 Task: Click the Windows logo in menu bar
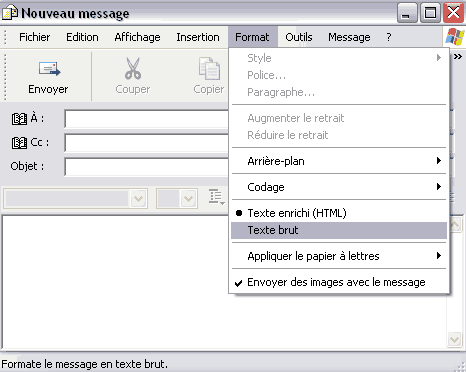(x=455, y=37)
